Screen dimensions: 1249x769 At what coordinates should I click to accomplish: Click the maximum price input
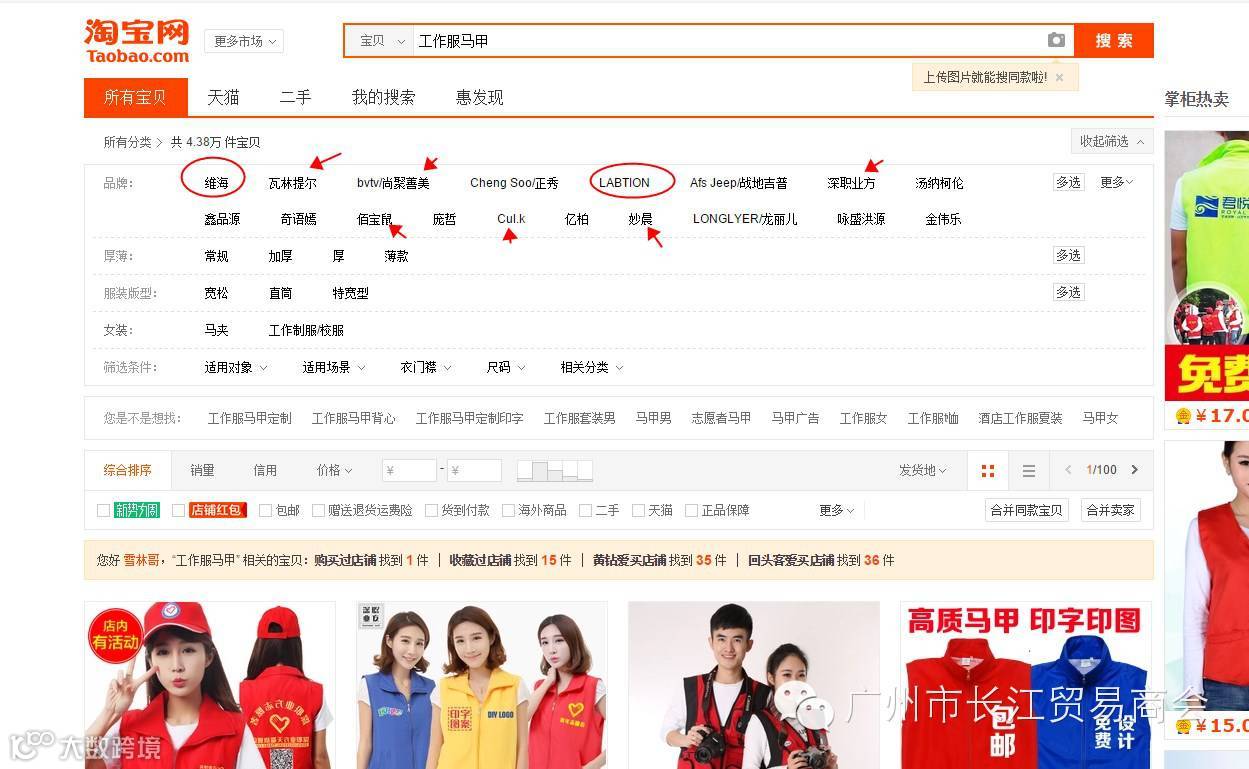point(474,470)
